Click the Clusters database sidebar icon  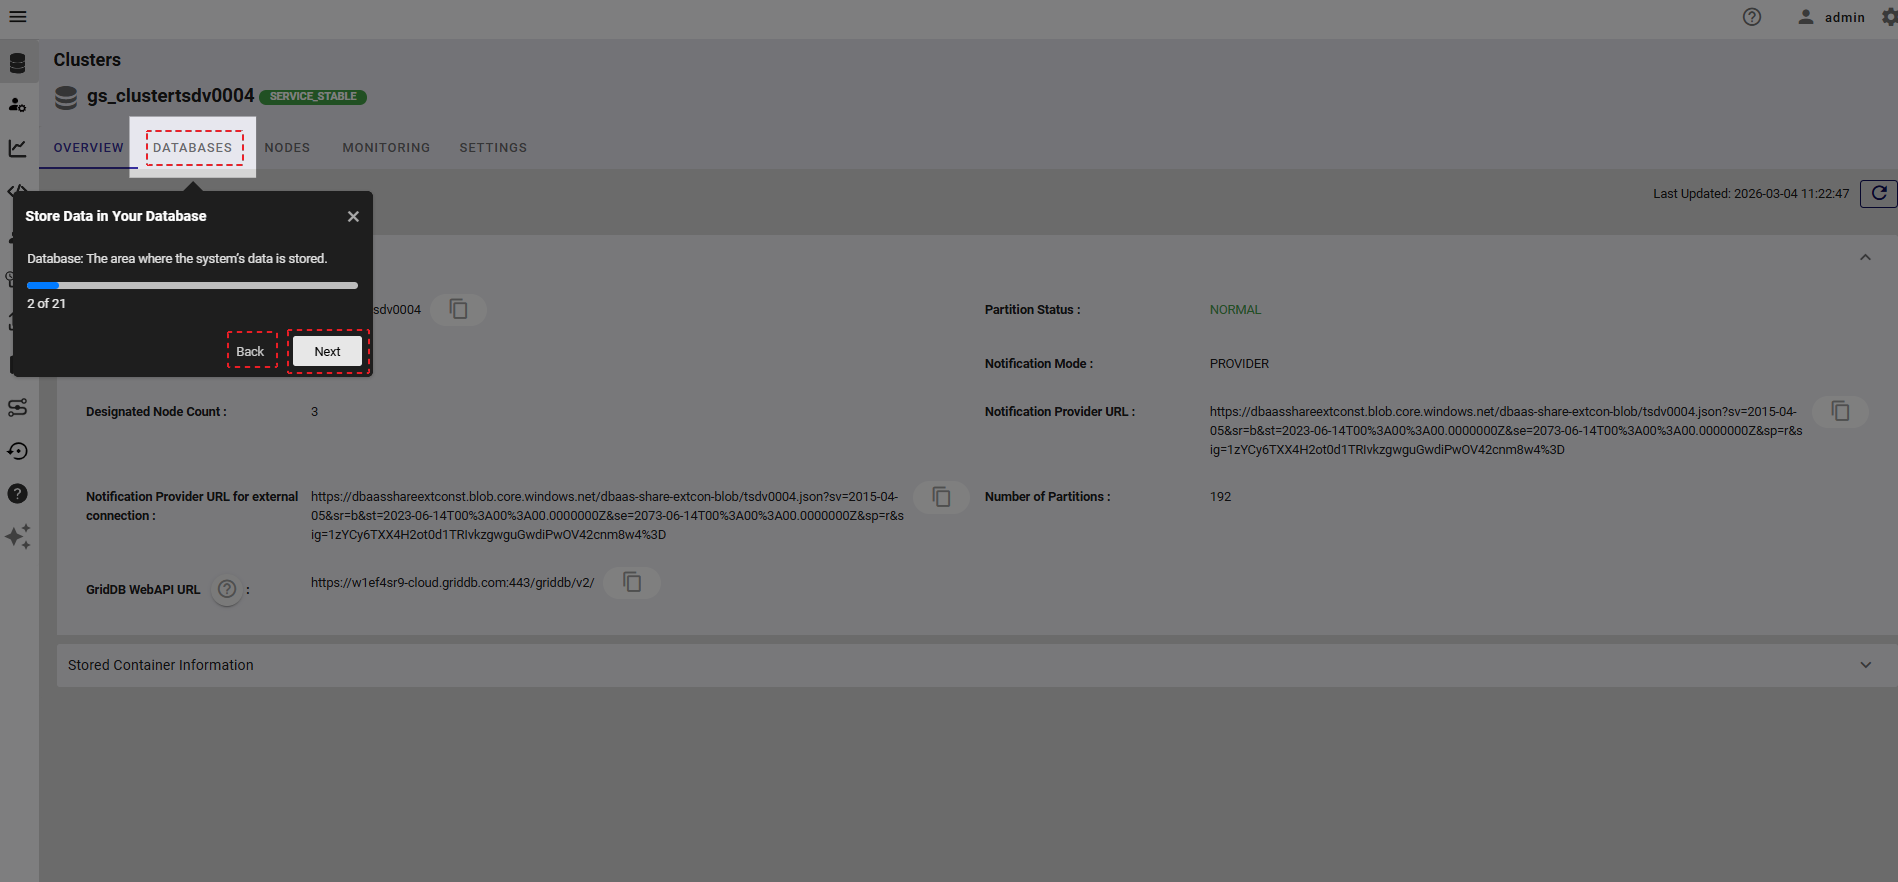coord(17,63)
